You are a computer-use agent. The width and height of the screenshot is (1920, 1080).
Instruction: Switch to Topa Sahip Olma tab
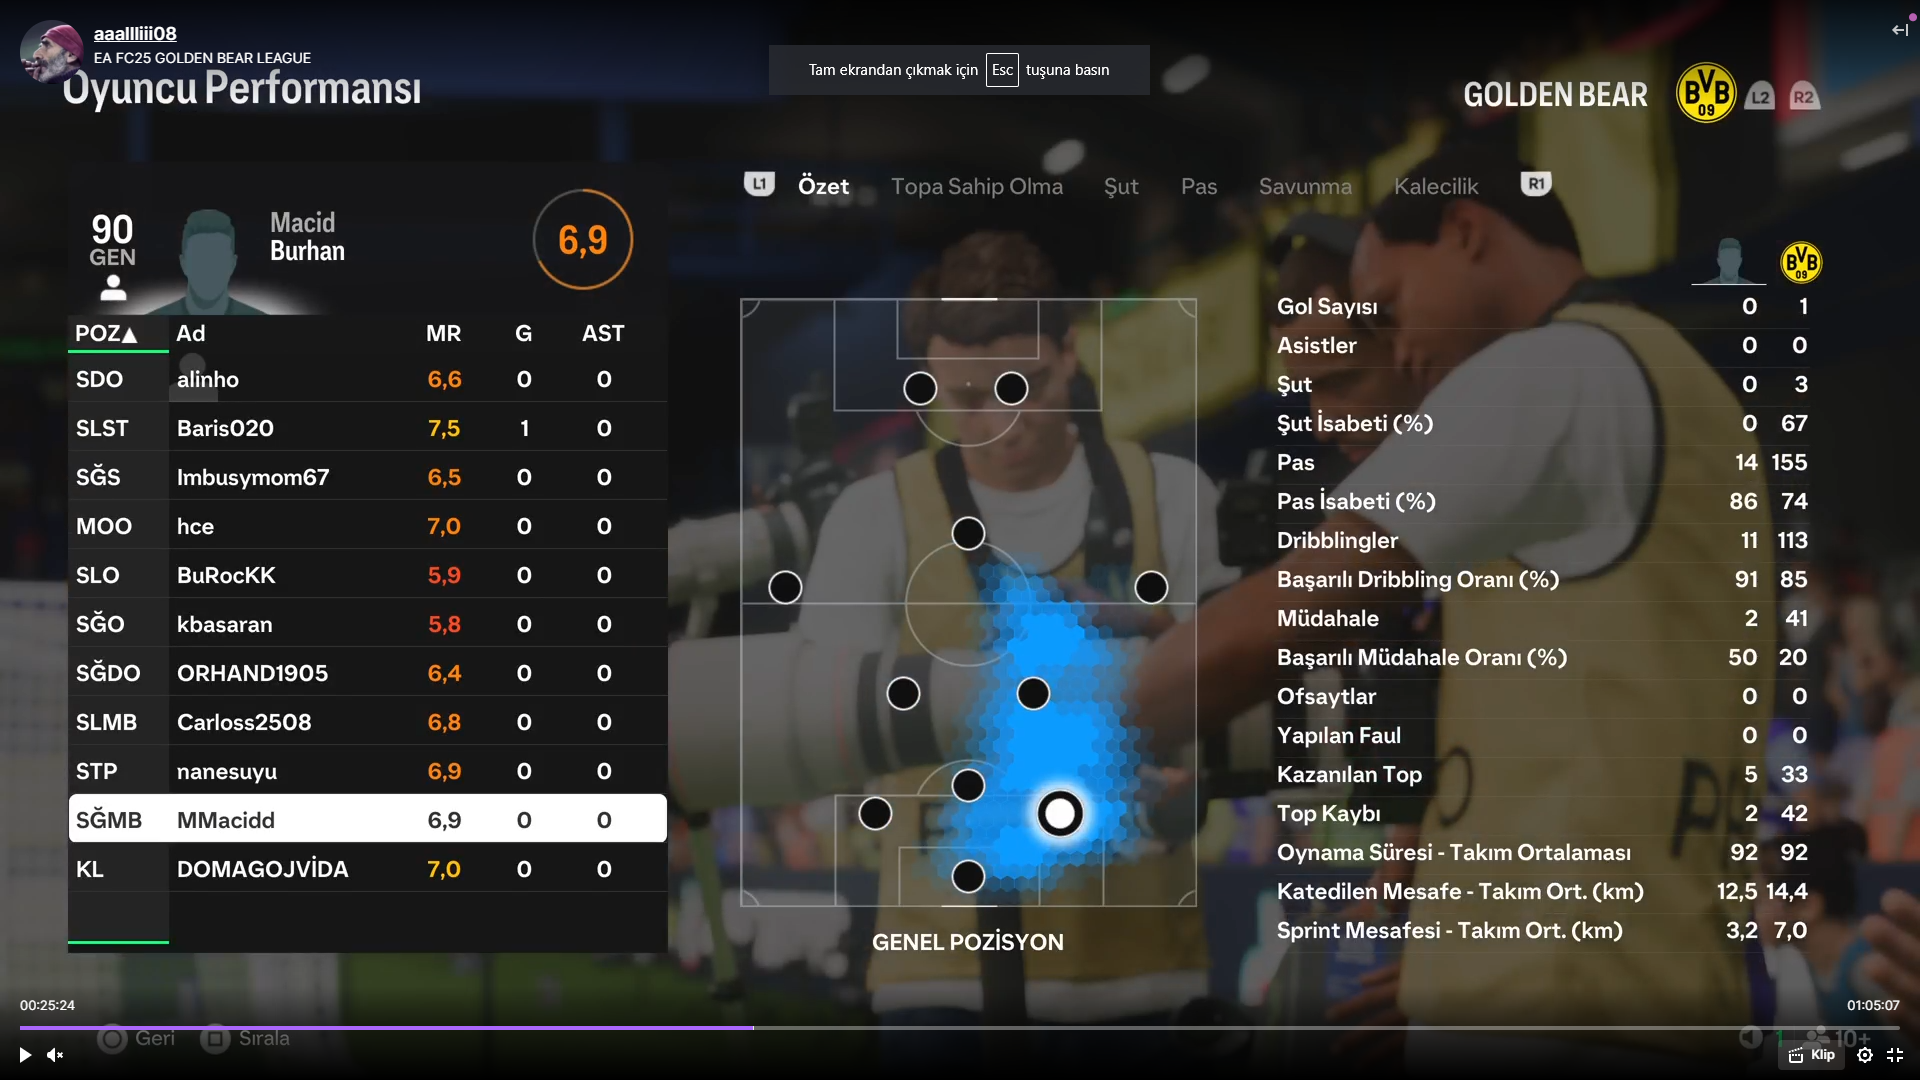pos(977,186)
